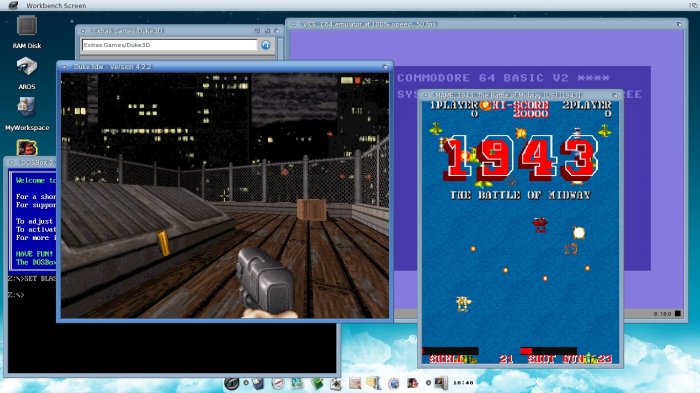Viewport: 700px width, 393px height.
Task: Launch the compass browser icon in dock
Action: pyautogui.click(x=278, y=383)
